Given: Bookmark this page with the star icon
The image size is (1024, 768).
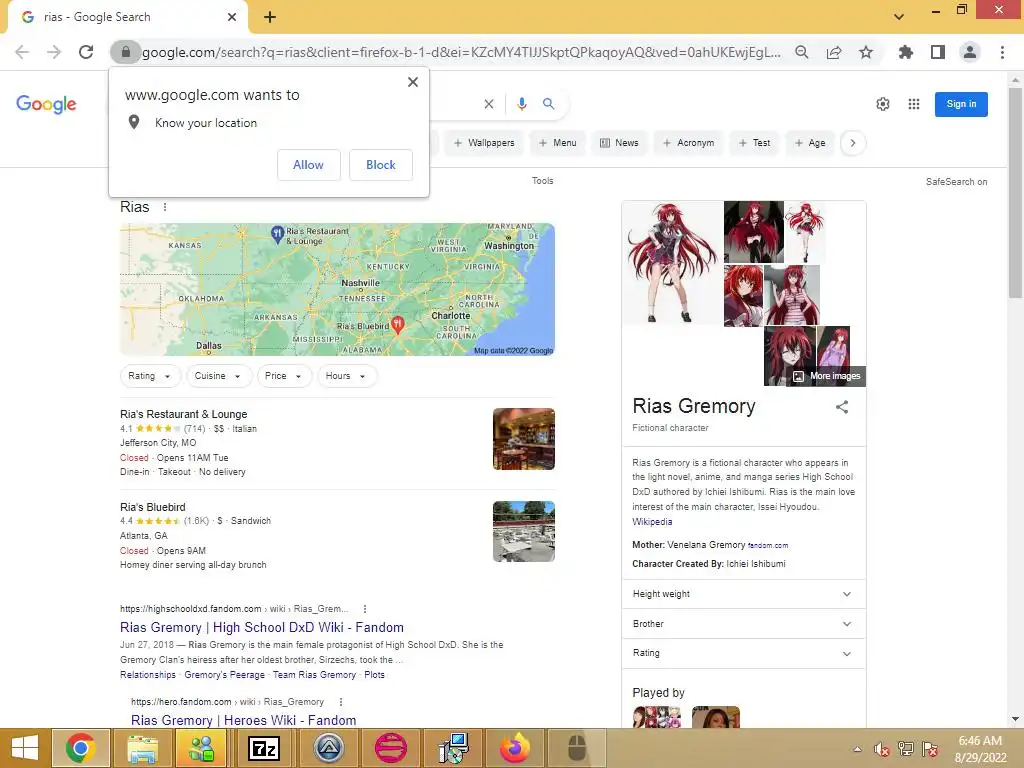Looking at the screenshot, I should (866, 52).
